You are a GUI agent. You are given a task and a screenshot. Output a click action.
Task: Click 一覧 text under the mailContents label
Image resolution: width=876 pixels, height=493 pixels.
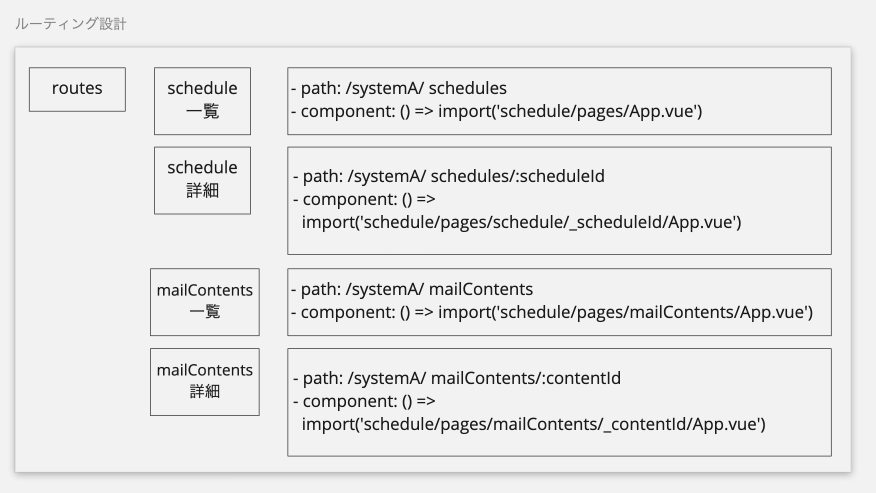coord(204,312)
